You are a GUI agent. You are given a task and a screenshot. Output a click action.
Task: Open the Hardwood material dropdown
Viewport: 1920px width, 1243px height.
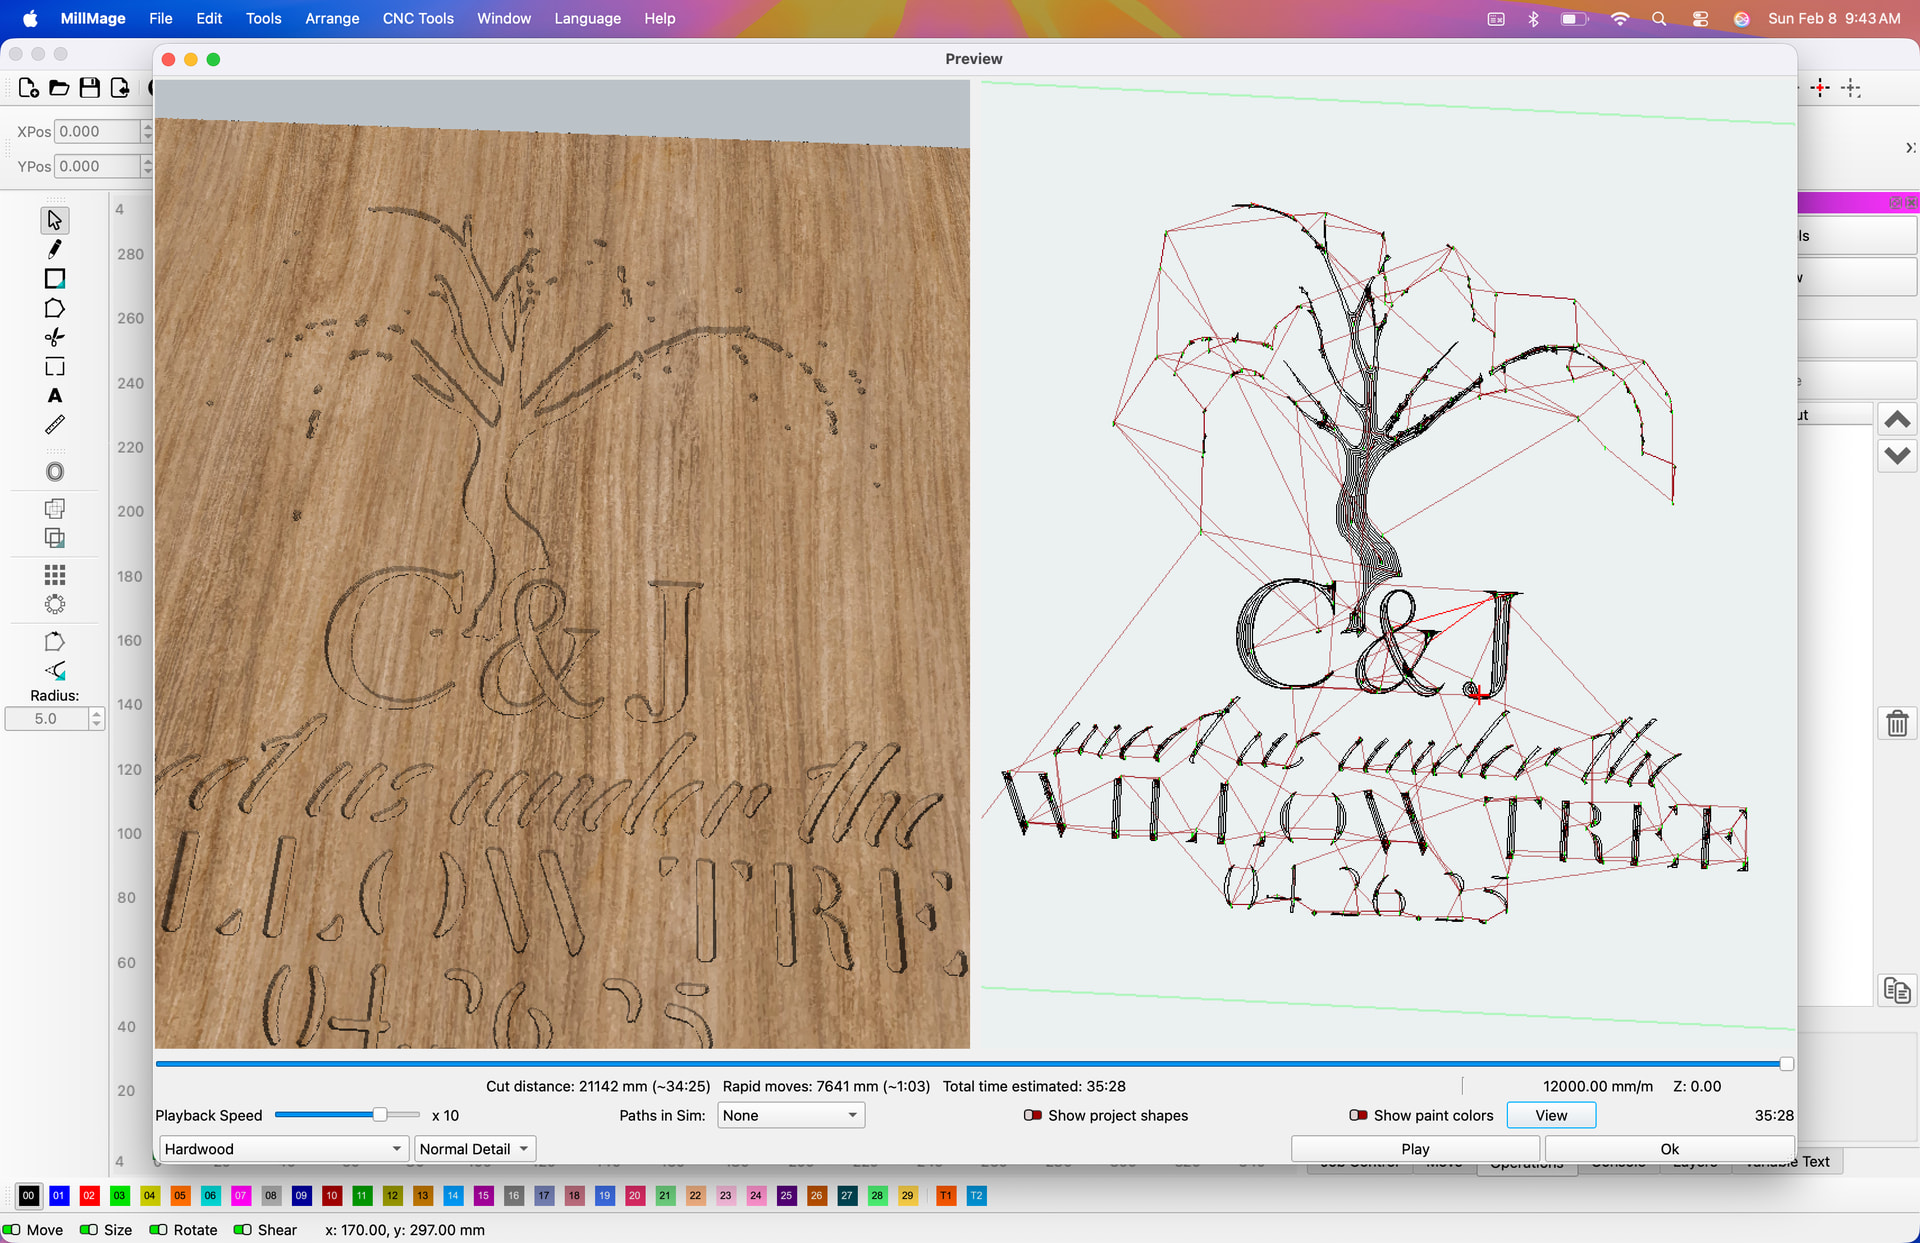click(283, 1149)
